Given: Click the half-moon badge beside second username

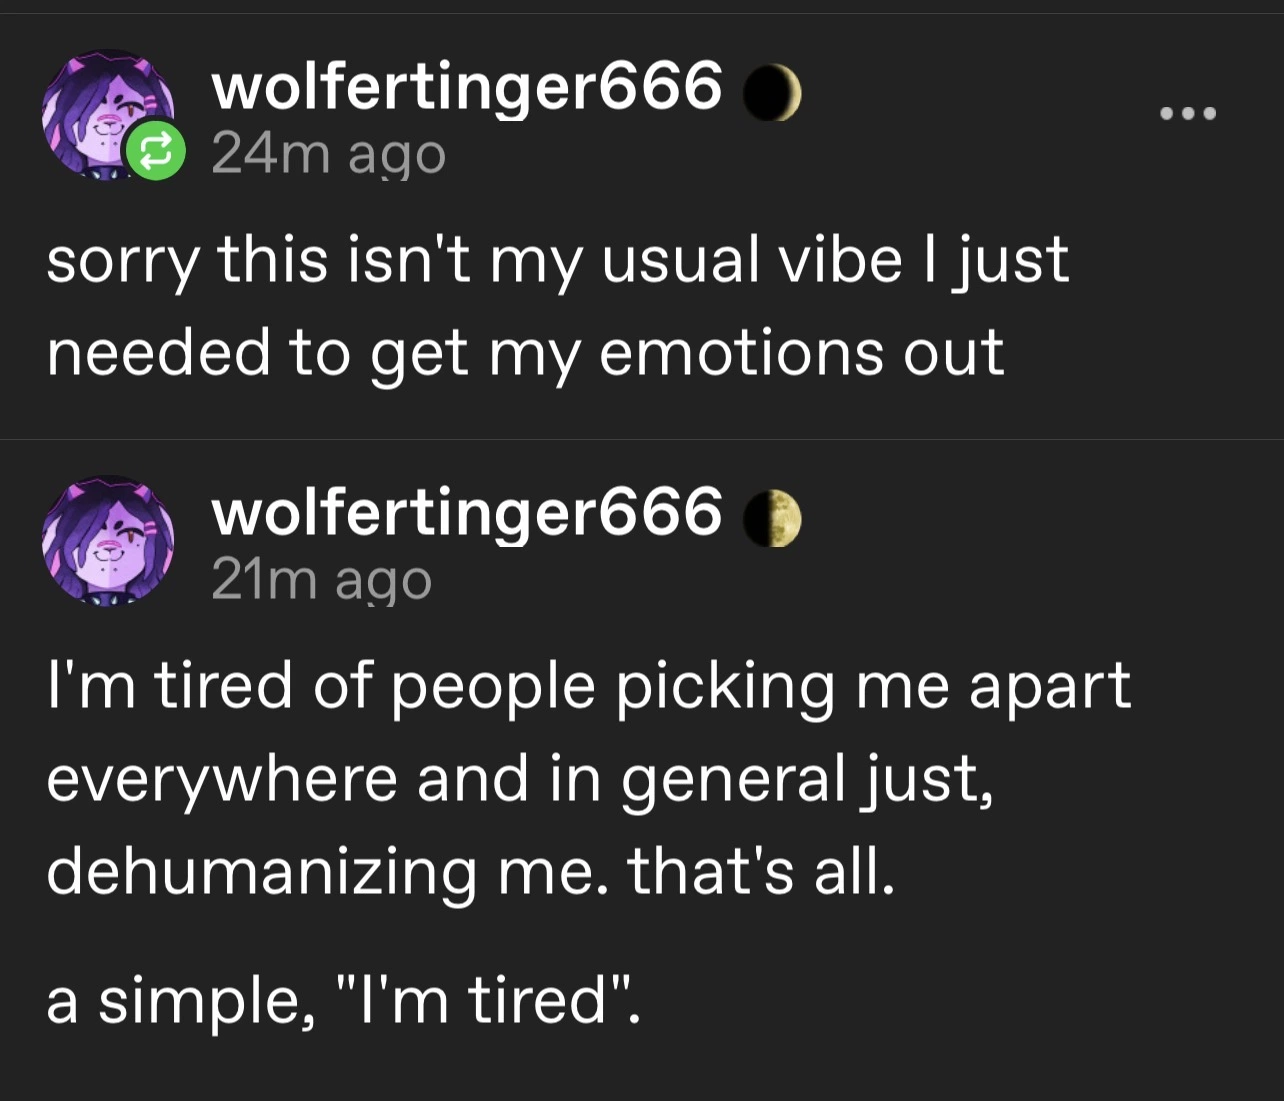Looking at the screenshot, I should [773, 520].
